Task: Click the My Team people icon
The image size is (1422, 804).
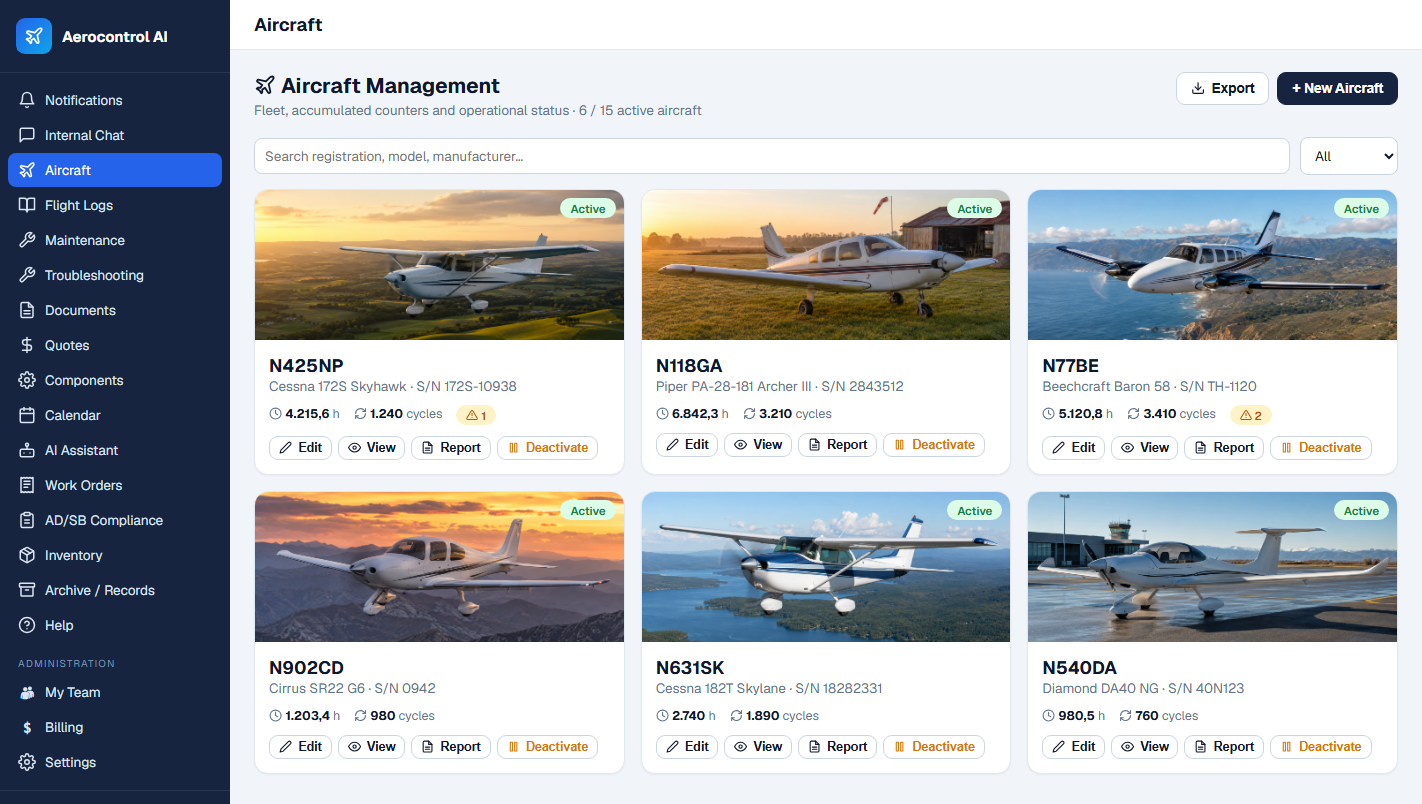Action: (27, 692)
